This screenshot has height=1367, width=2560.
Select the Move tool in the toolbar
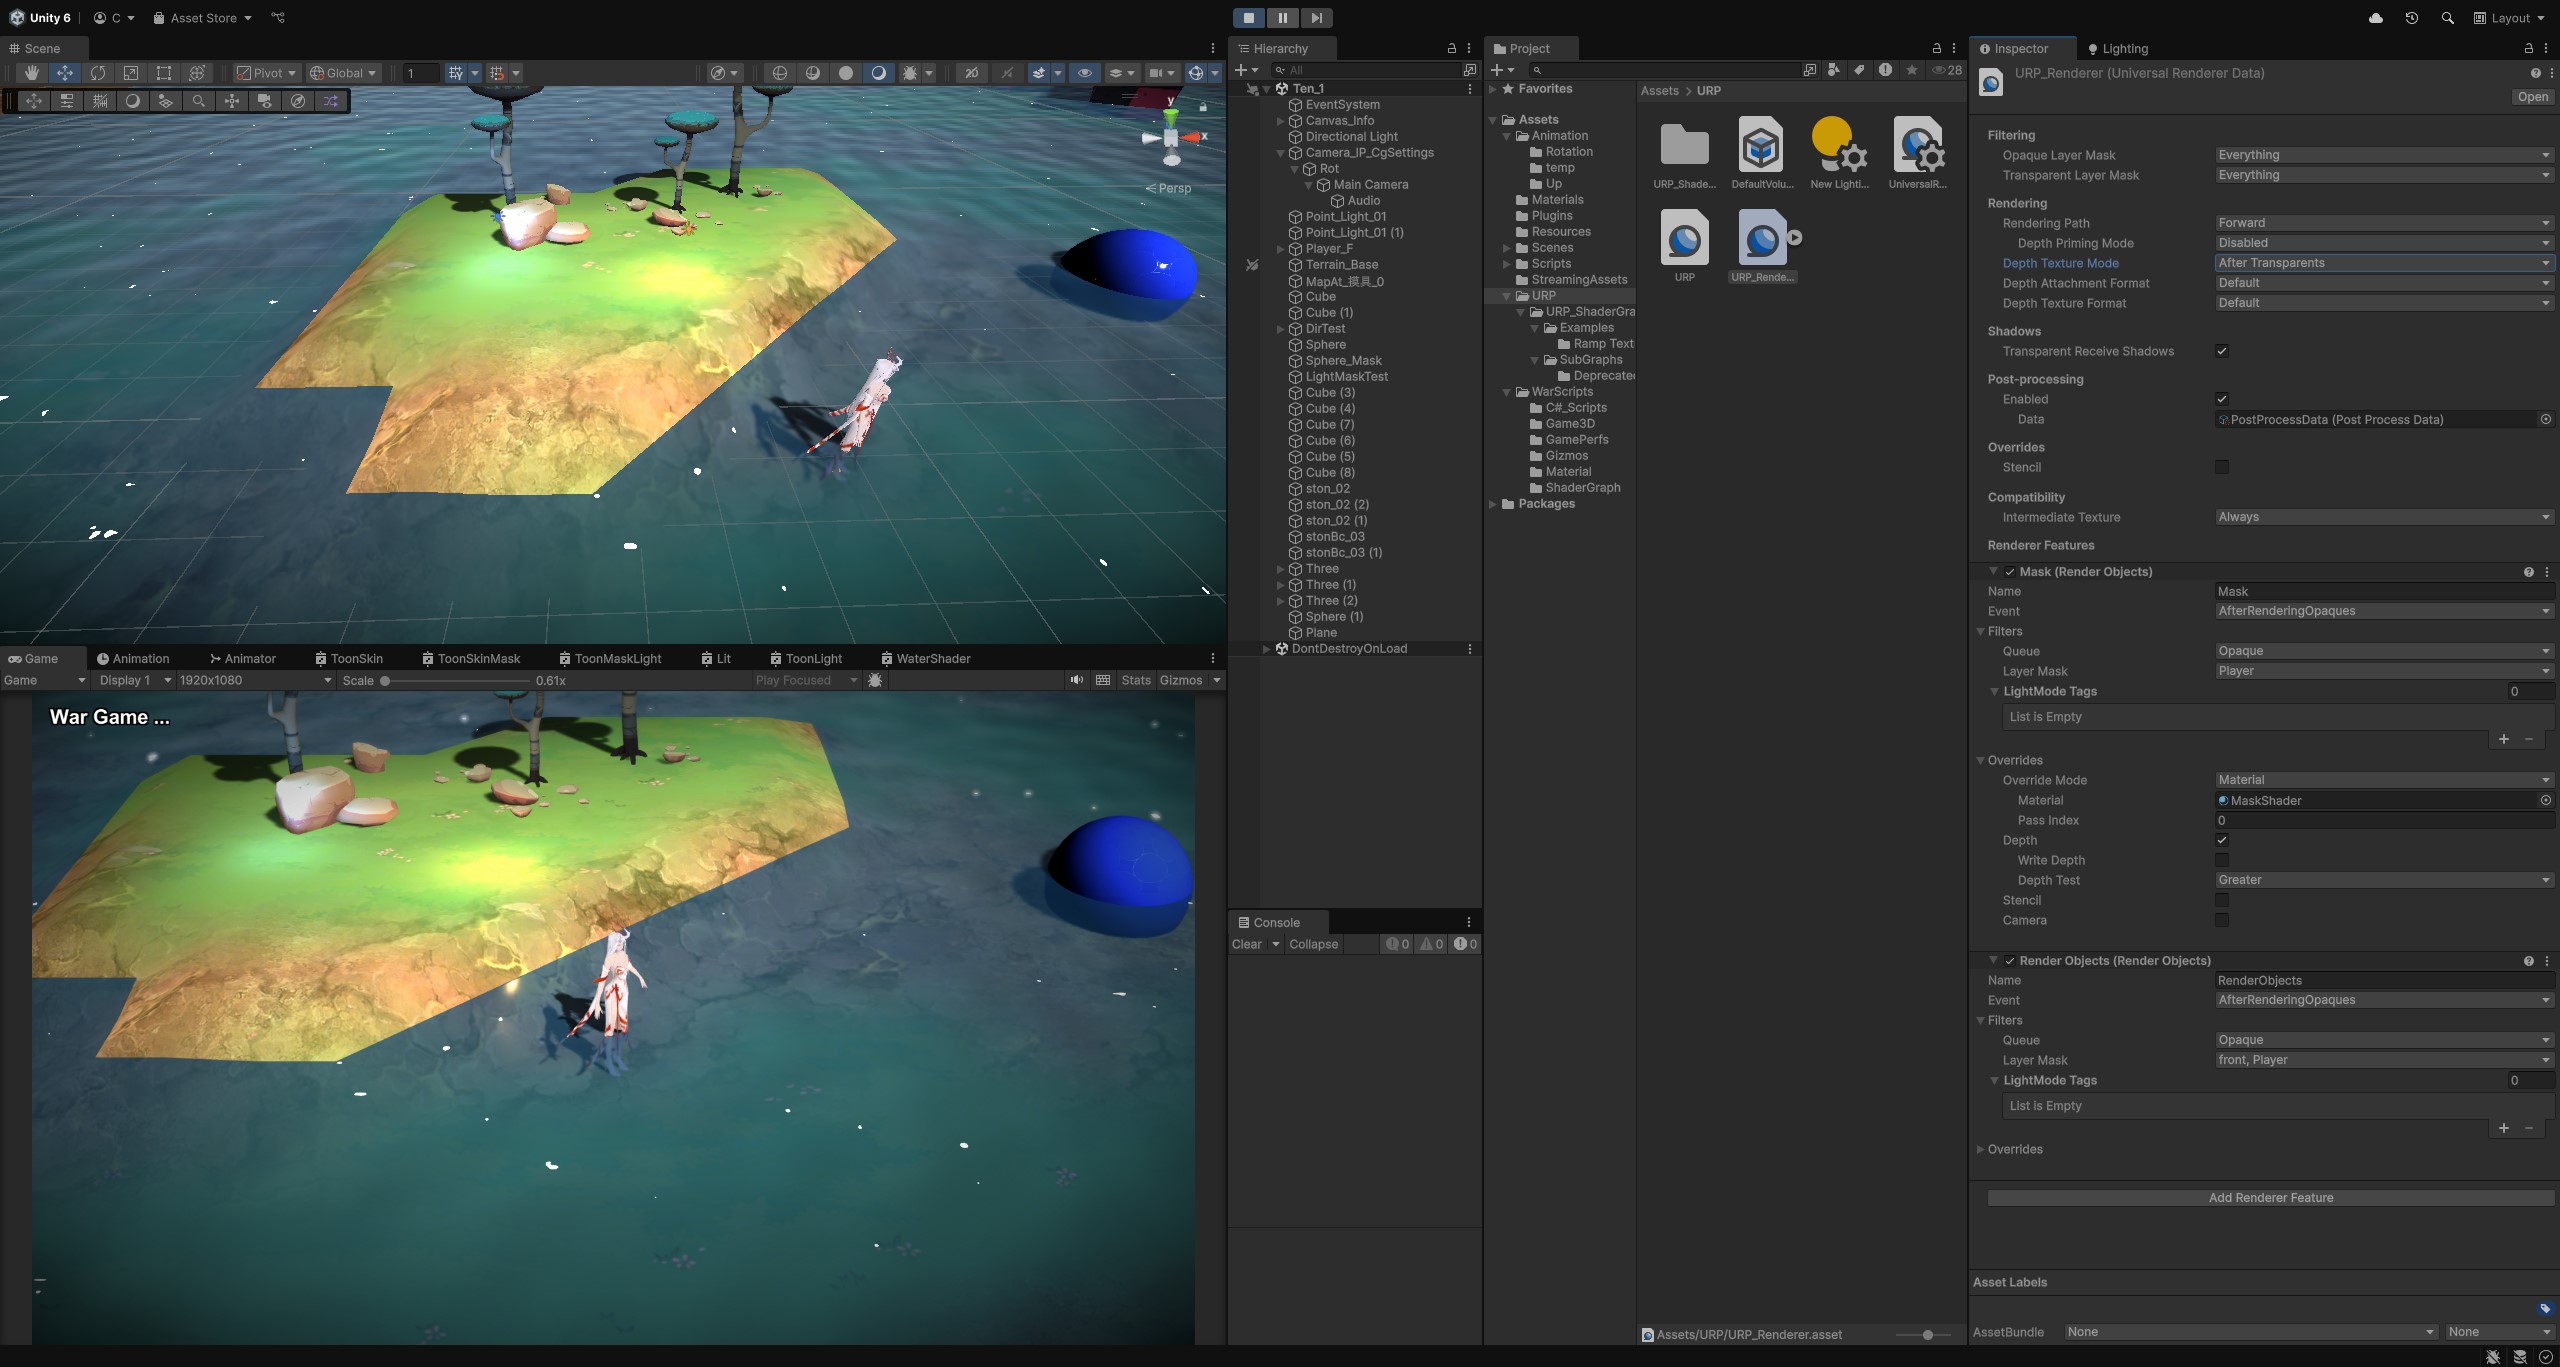(65, 72)
